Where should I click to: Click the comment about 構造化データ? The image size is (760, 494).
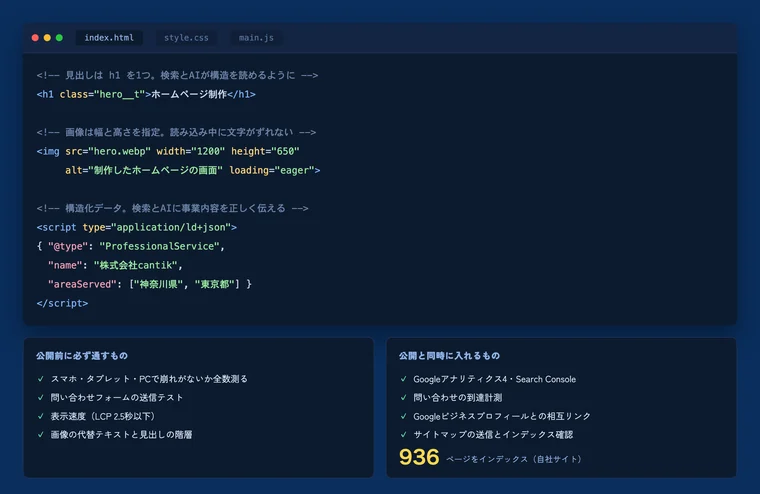pos(173,208)
